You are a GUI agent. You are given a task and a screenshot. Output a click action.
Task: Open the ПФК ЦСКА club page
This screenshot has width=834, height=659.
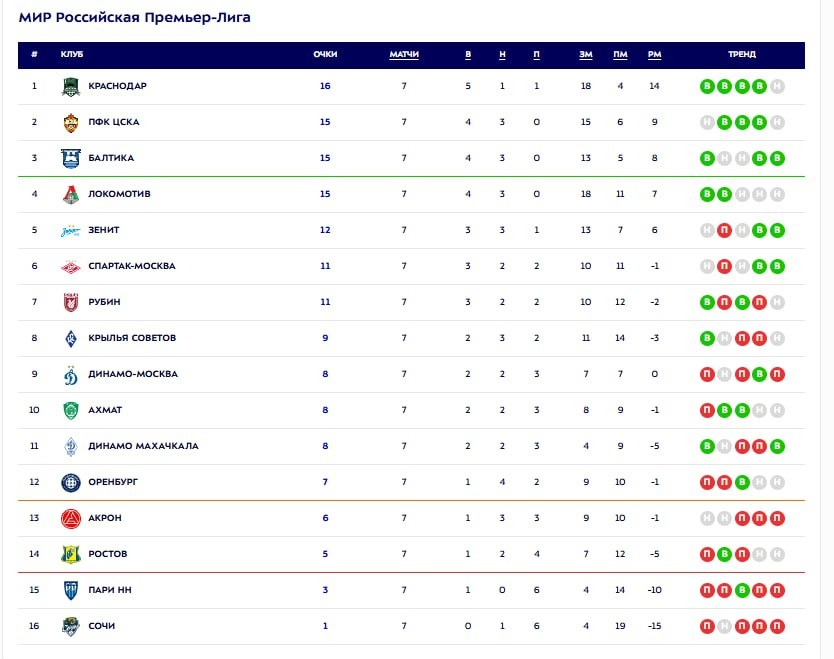pyautogui.click(x=114, y=122)
